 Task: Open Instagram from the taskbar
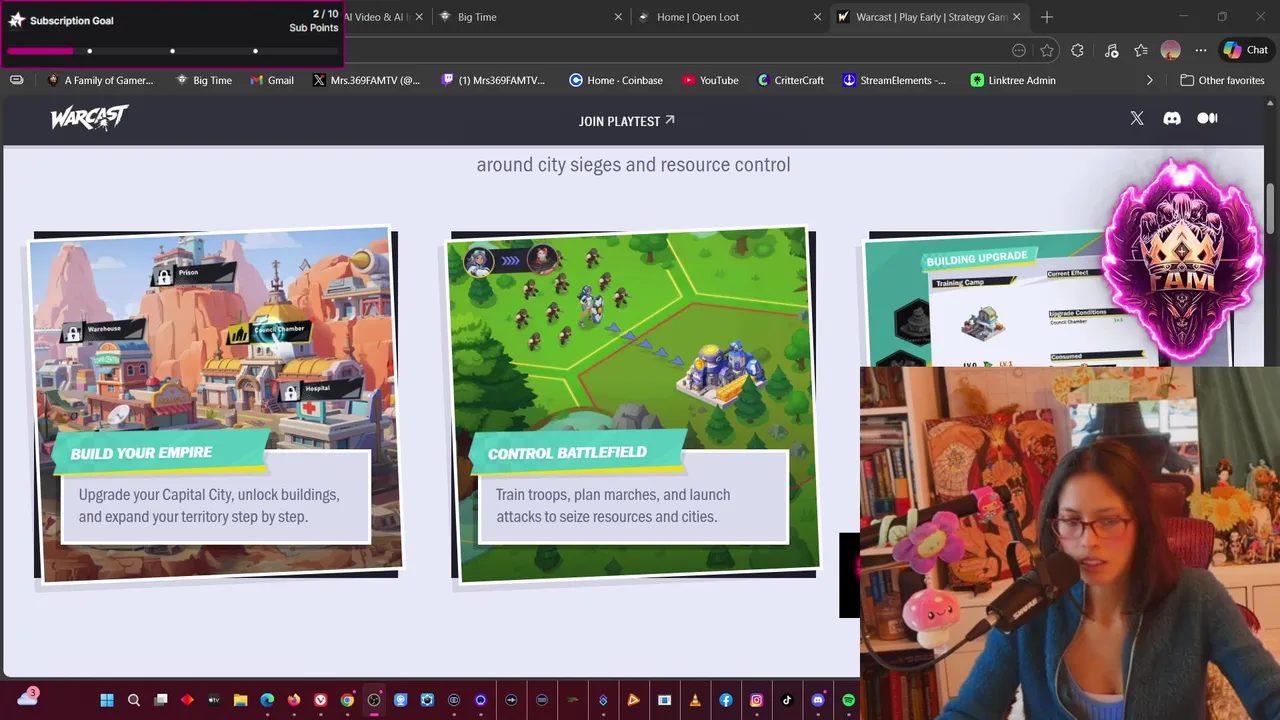pos(757,700)
